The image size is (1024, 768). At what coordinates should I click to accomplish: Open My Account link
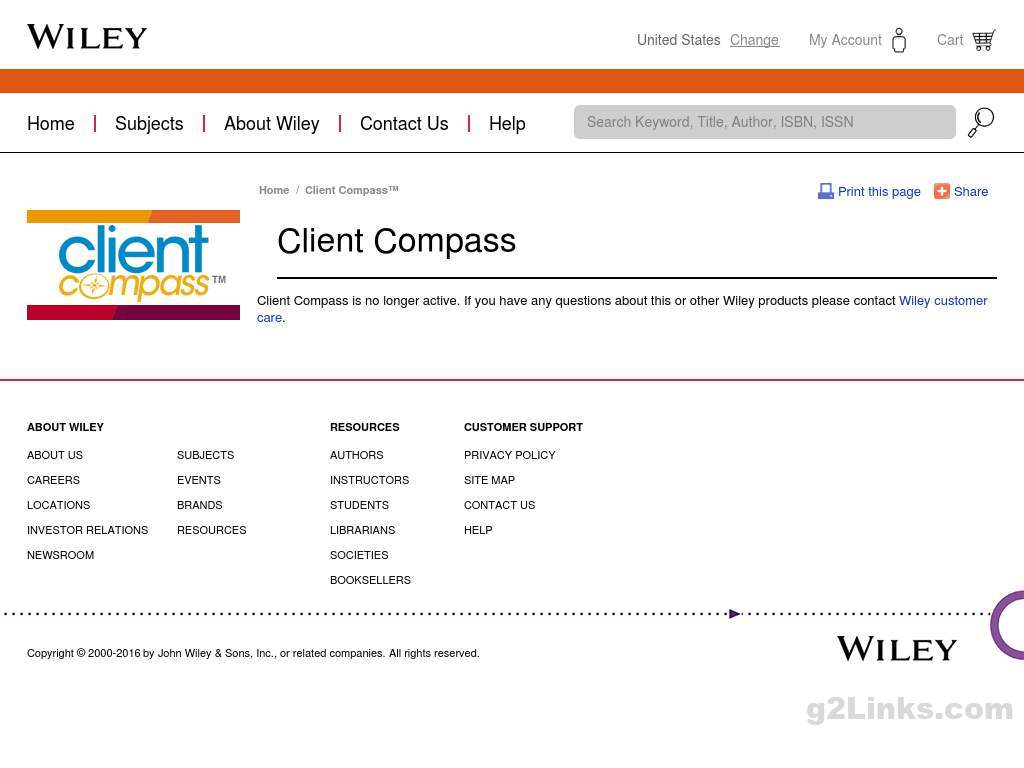click(845, 40)
